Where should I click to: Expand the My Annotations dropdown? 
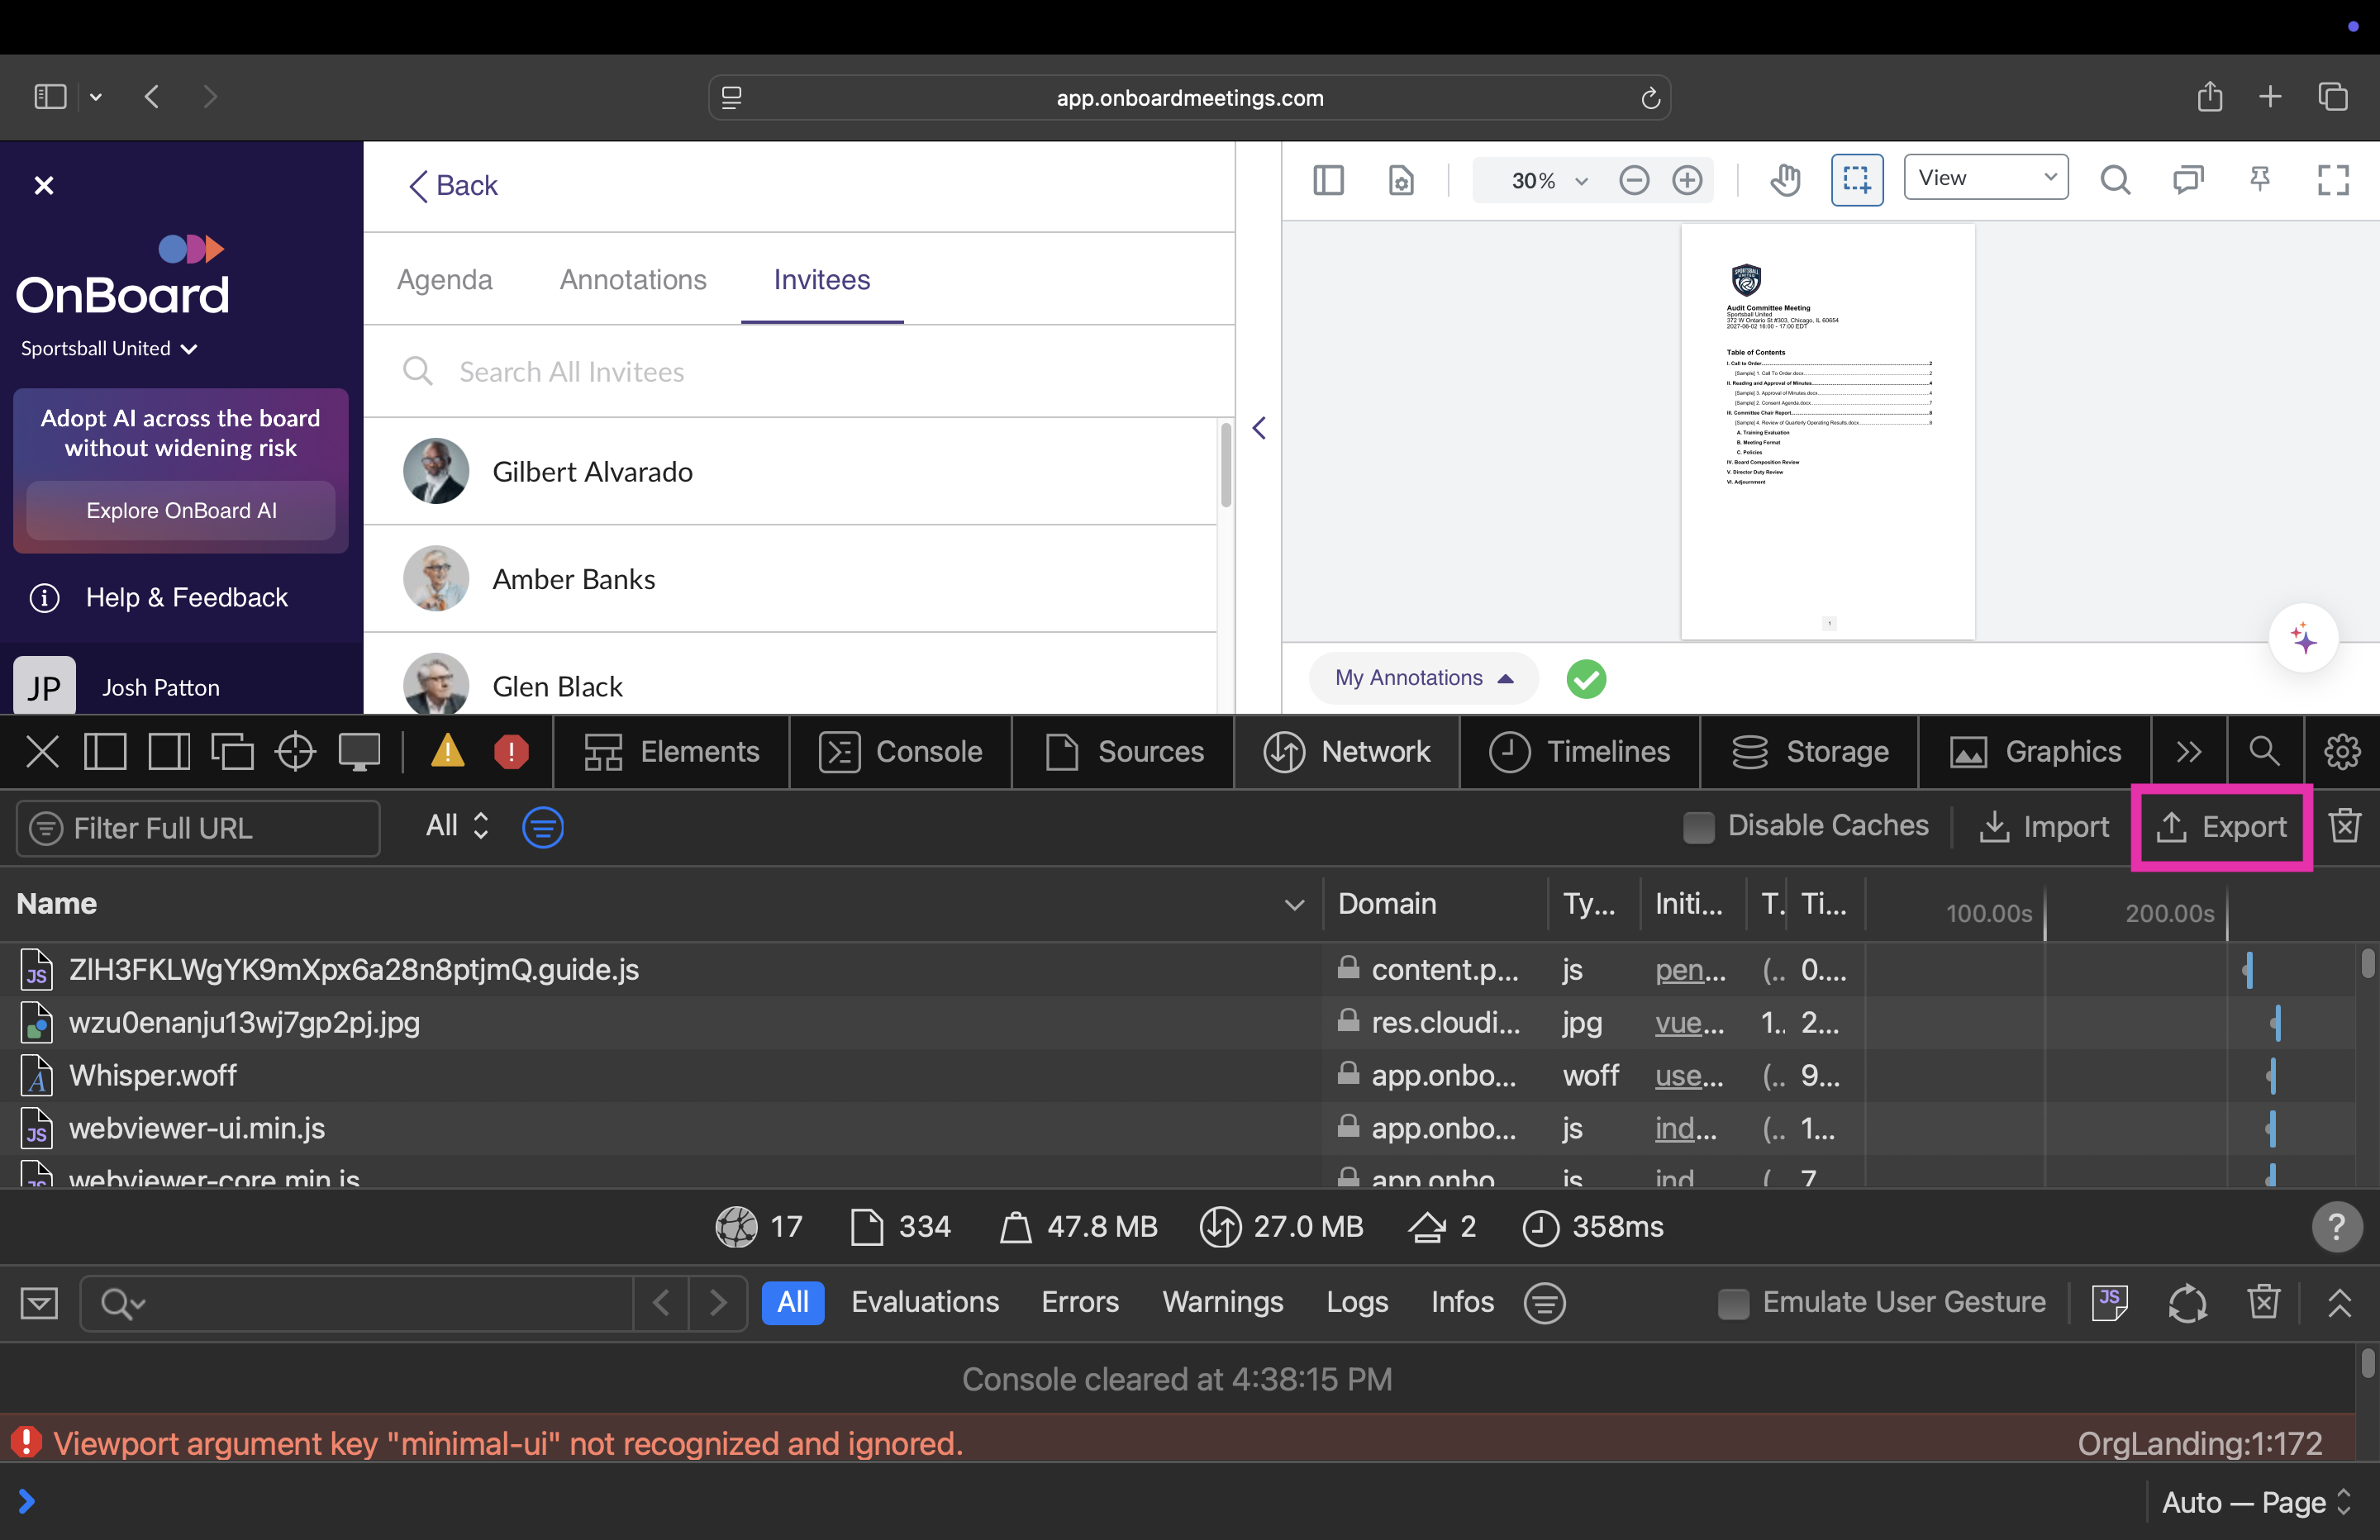click(1423, 678)
